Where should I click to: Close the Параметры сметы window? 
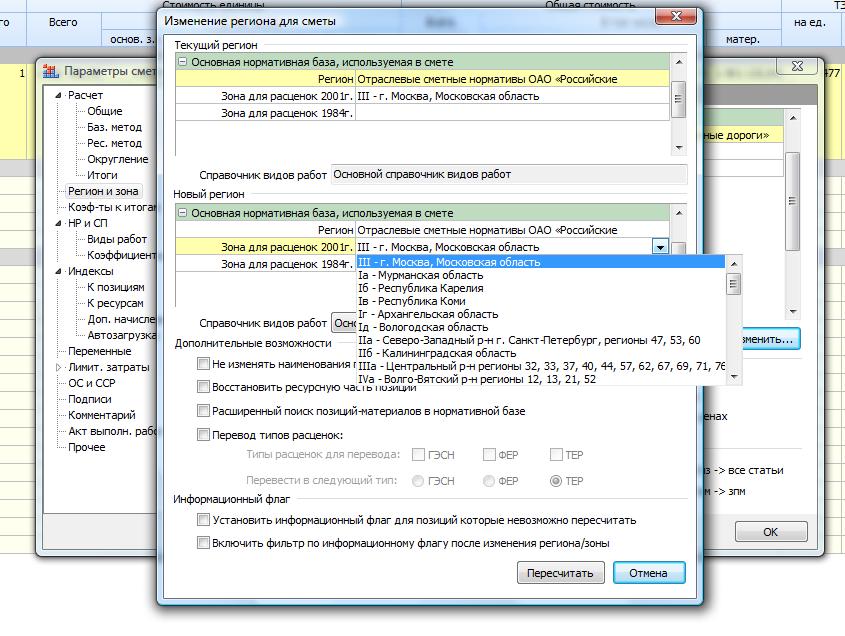797,66
